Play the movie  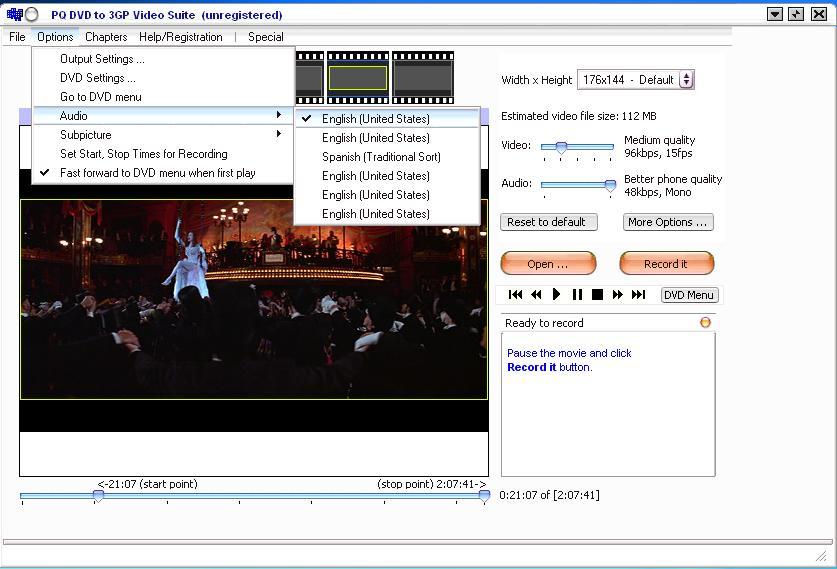coord(556,295)
